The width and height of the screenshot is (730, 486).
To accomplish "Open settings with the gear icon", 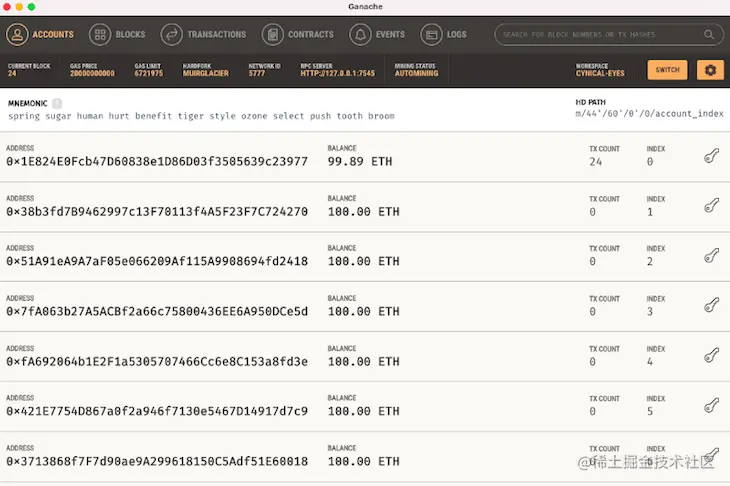I will 710,70.
